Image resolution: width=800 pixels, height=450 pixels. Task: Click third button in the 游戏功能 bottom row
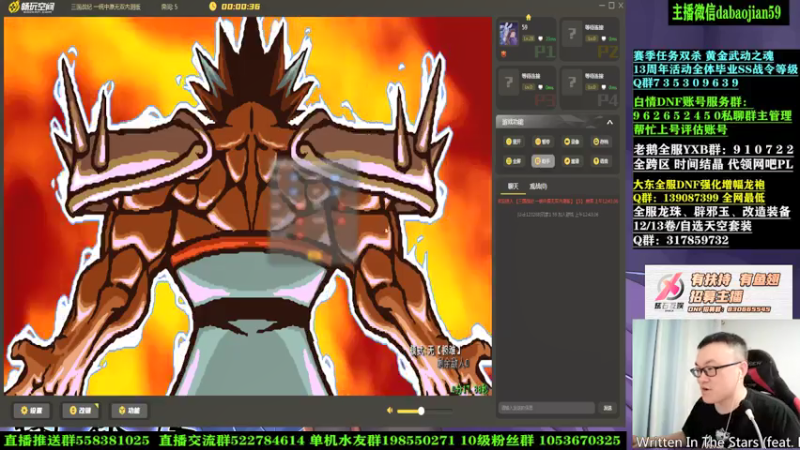coord(571,161)
